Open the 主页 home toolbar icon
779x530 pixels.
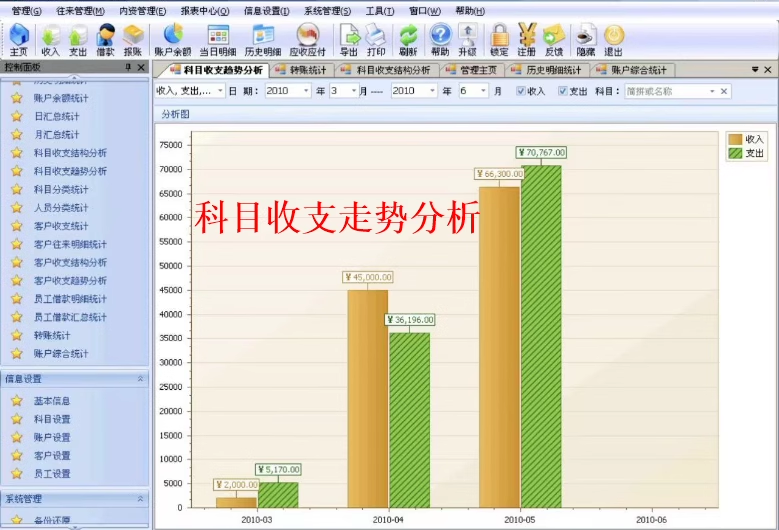(19, 39)
